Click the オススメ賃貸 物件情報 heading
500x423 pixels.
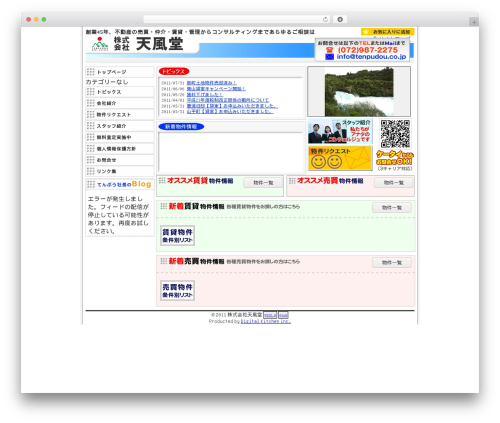pos(200,181)
